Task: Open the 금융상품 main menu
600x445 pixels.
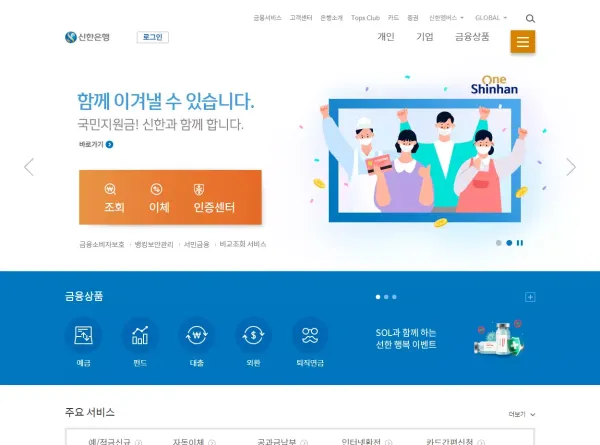Action: [472, 37]
